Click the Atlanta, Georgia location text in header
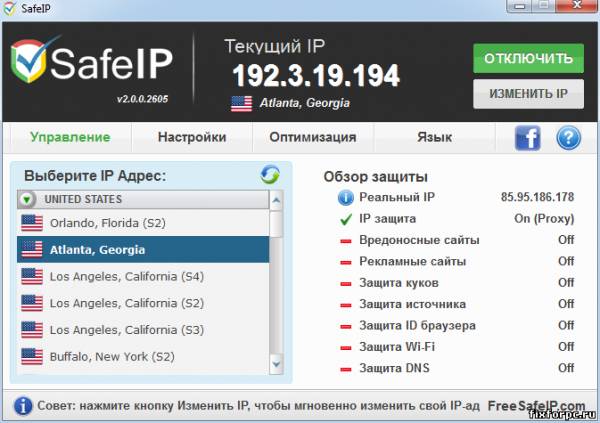The image size is (600, 423). coord(305,103)
